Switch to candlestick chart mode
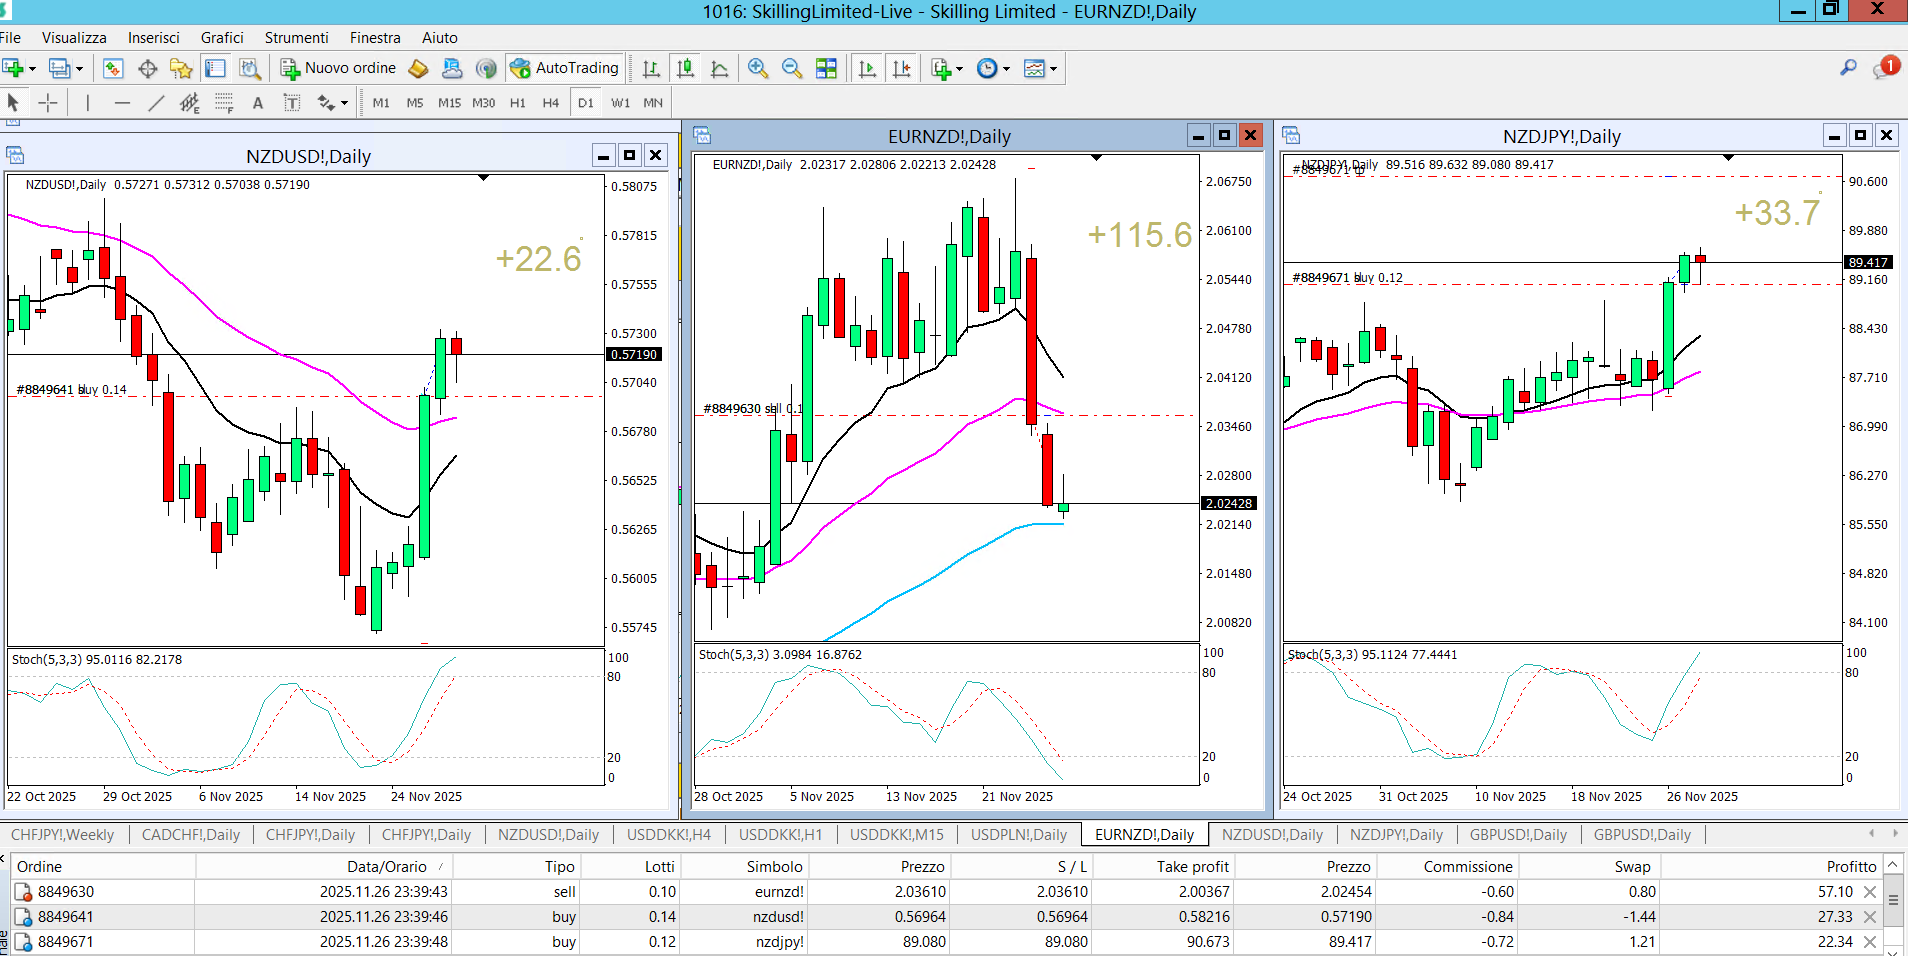This screenshot has height=956, width=1908. [x=685, y=68]
